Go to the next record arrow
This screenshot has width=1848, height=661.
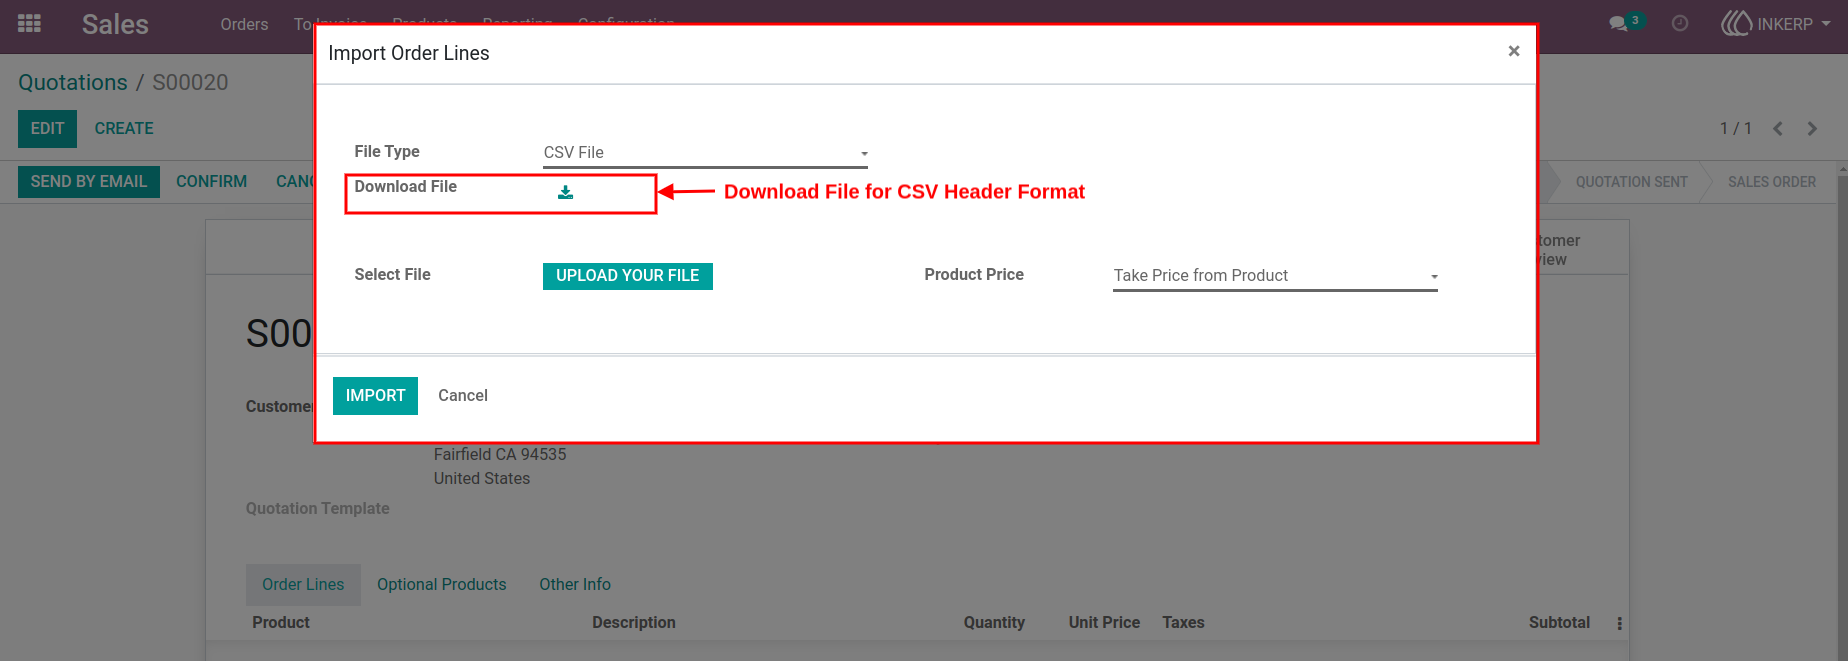tap(1812, 128)
